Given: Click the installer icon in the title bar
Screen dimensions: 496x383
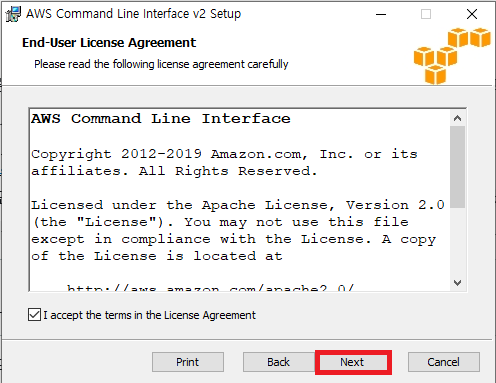Looking at the screenshot, I should click(13, 14).
